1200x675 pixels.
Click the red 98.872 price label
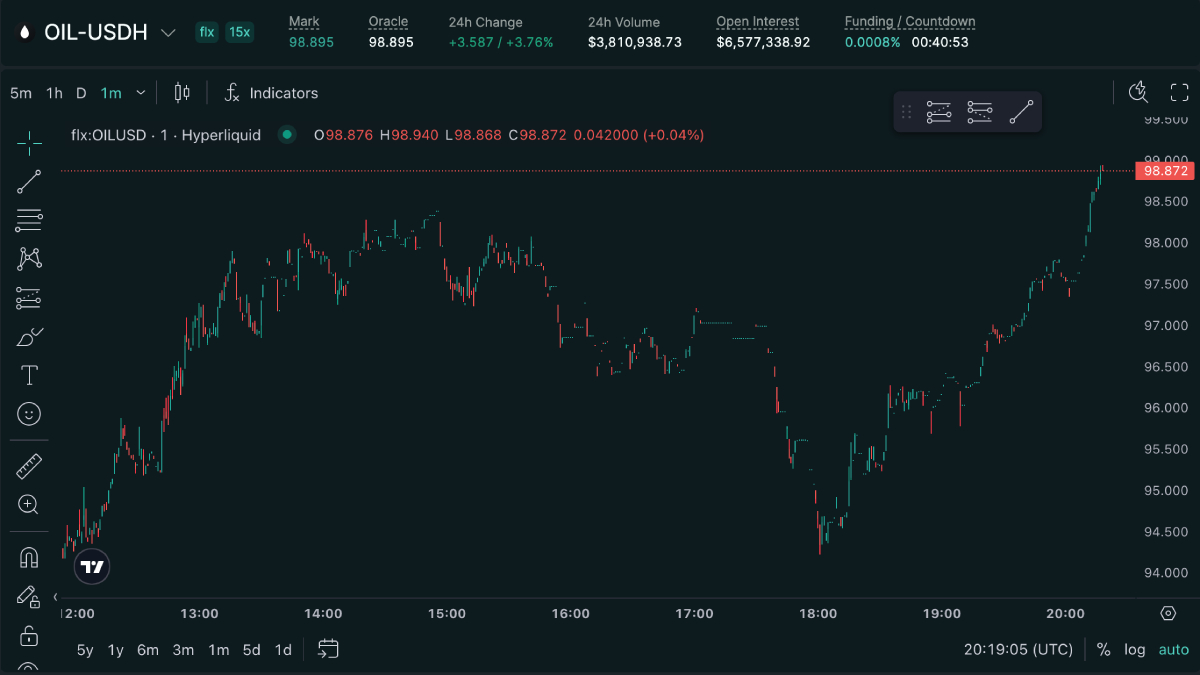point(1166,171)
